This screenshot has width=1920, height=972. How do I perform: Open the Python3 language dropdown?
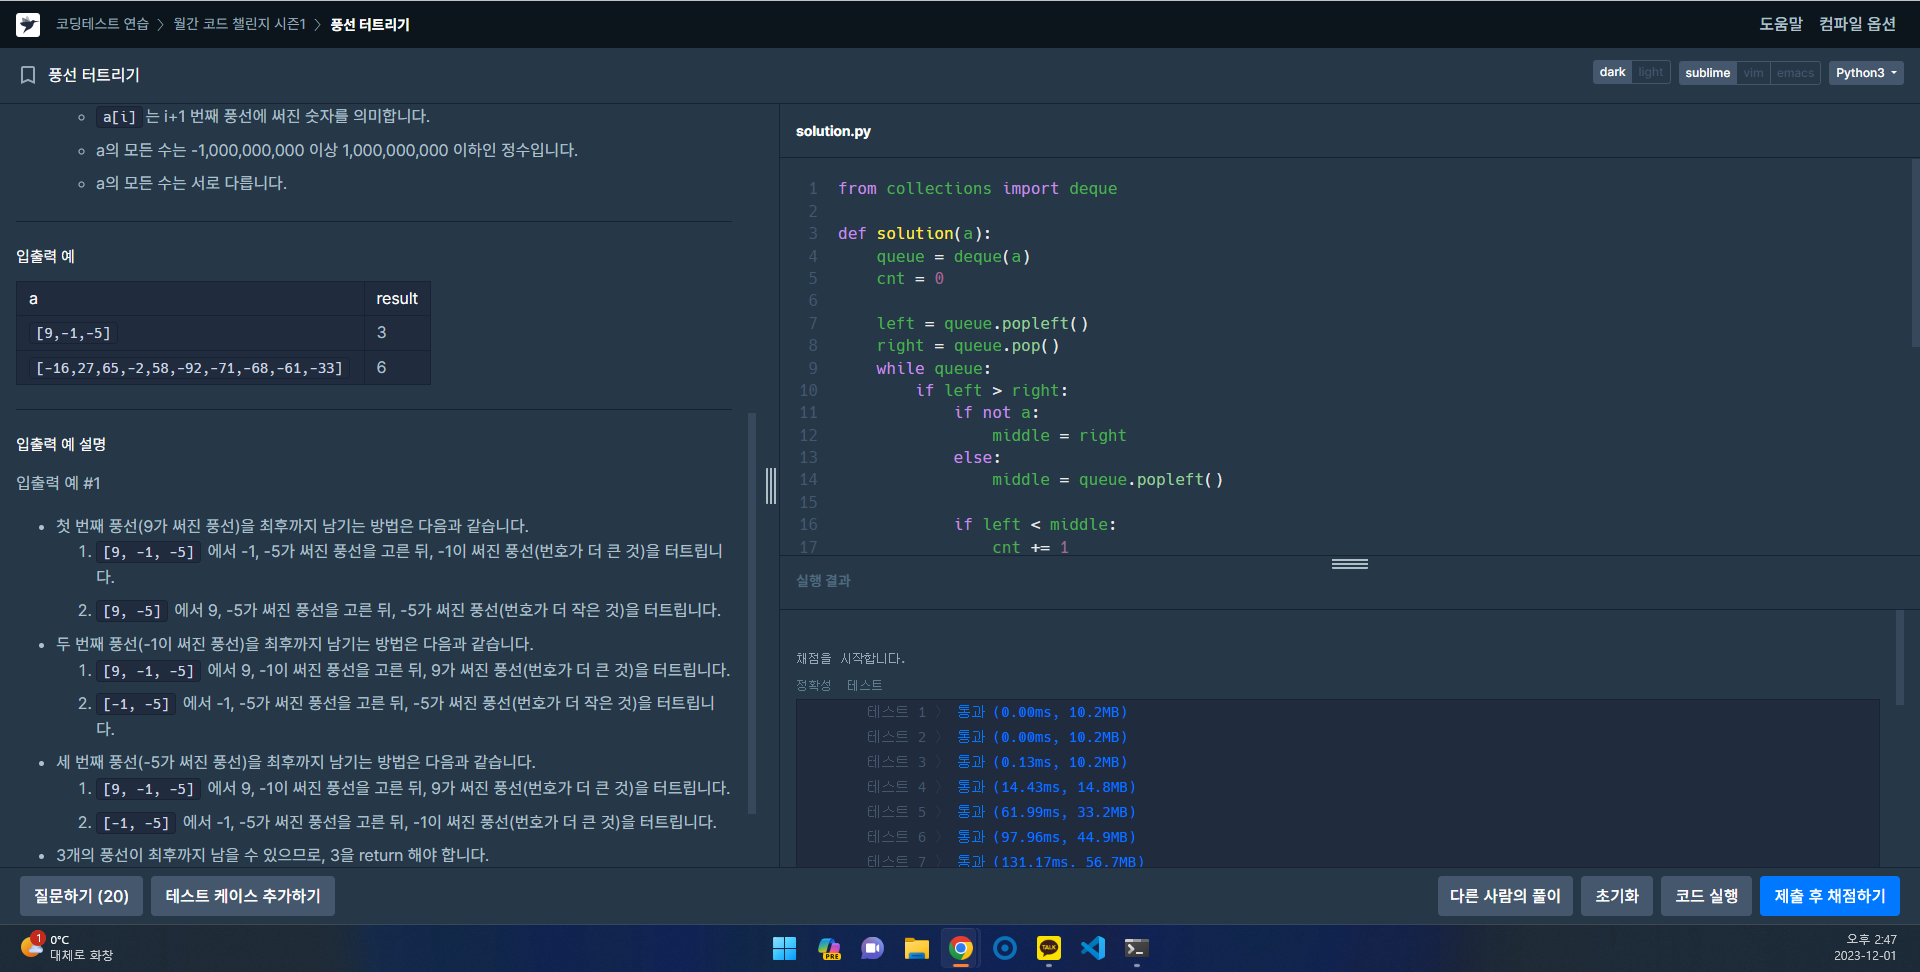click(1866, 73)
